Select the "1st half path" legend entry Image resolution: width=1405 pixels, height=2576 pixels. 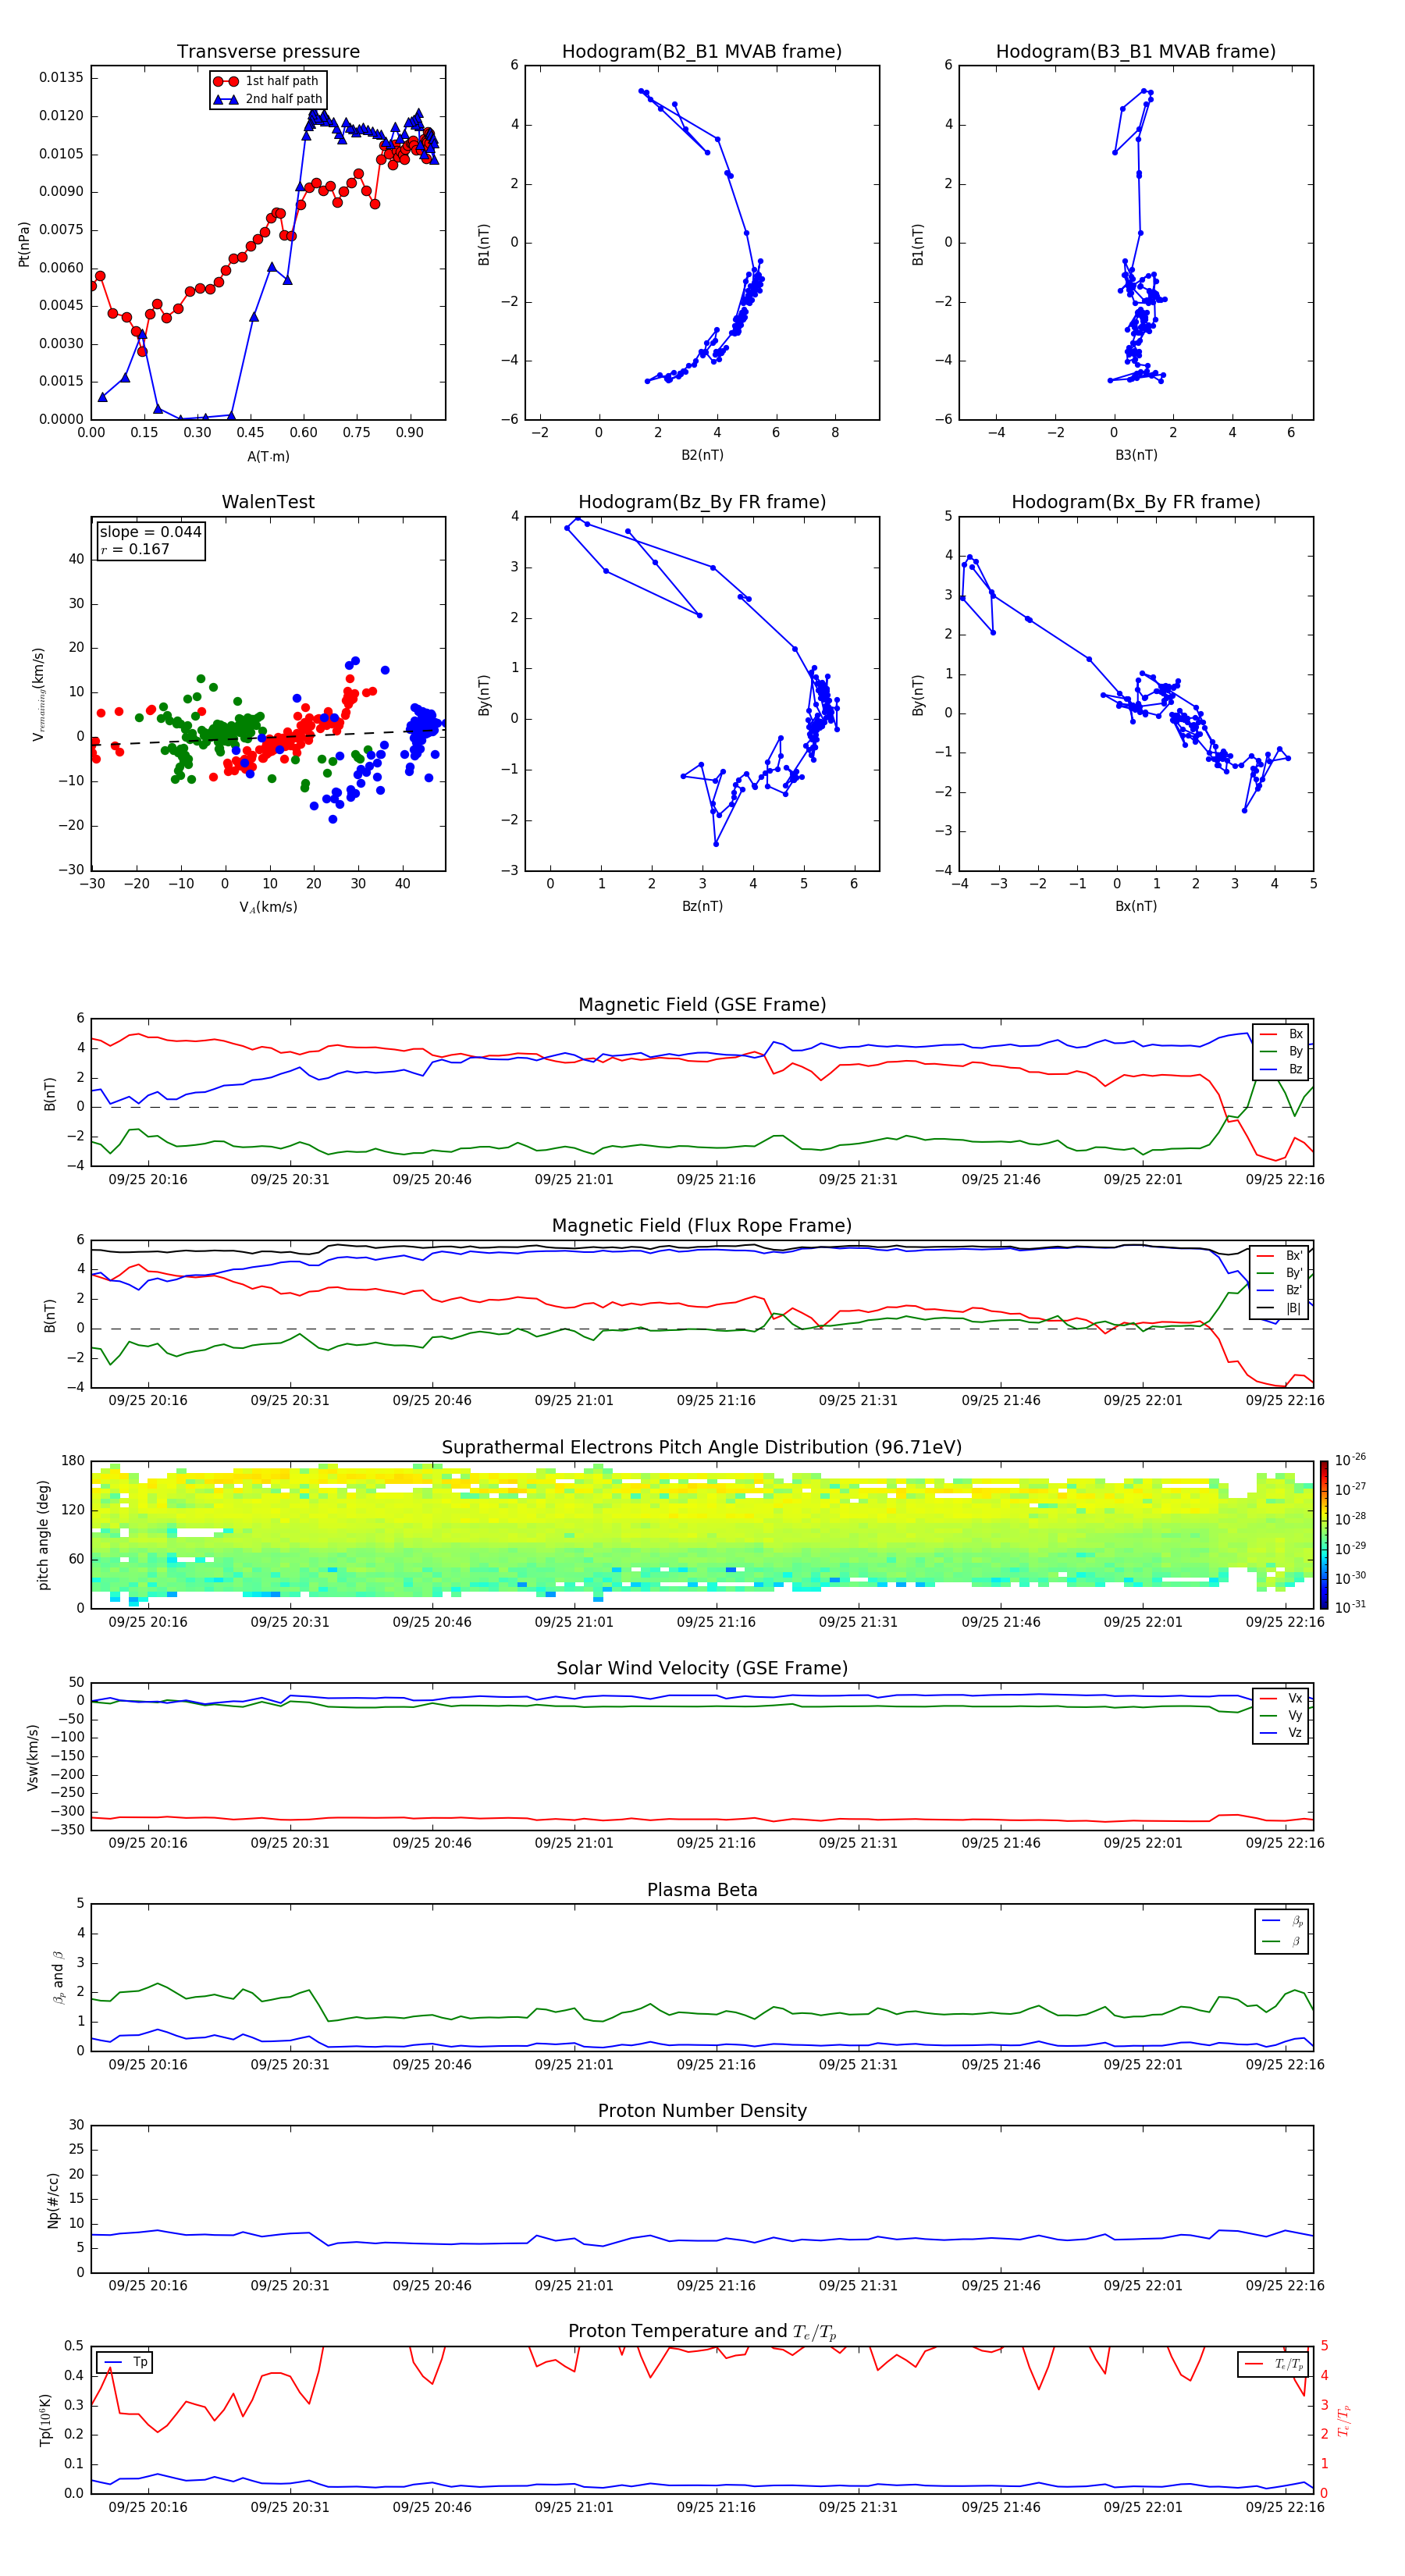click(x=267, y=81)
